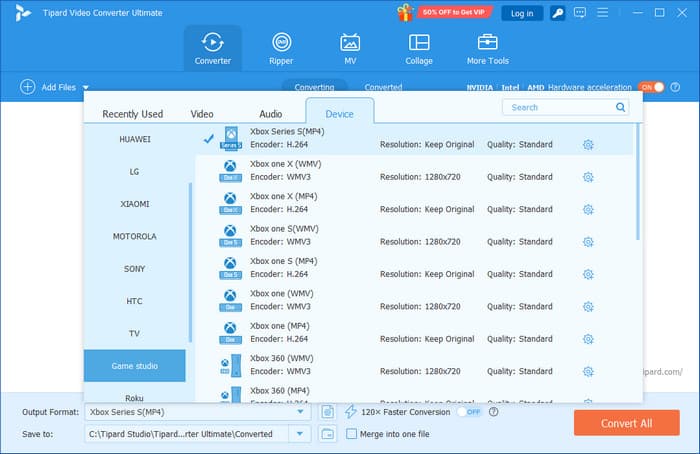
Task: Expand the Save to path dropdown
Action: (300, 433)
